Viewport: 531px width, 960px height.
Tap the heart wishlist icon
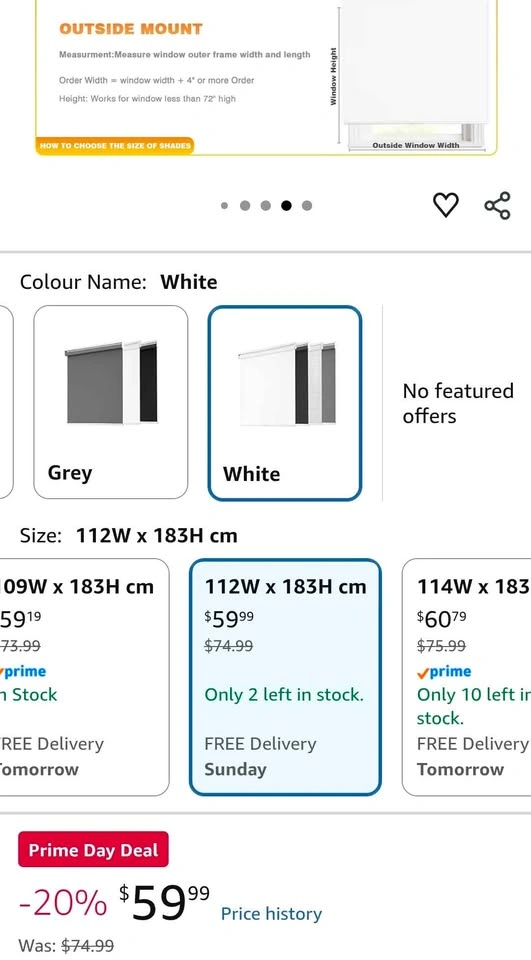[x=446, y=205]
